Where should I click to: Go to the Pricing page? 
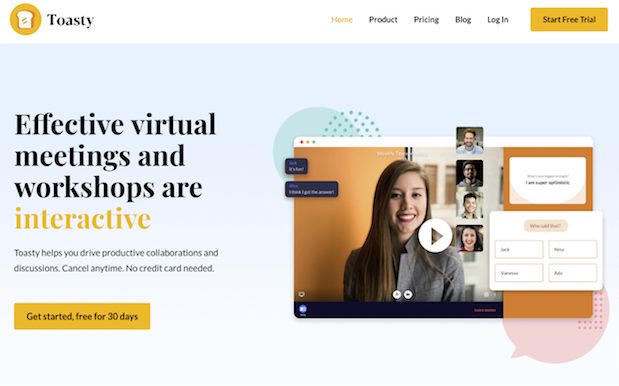point(426,19)
